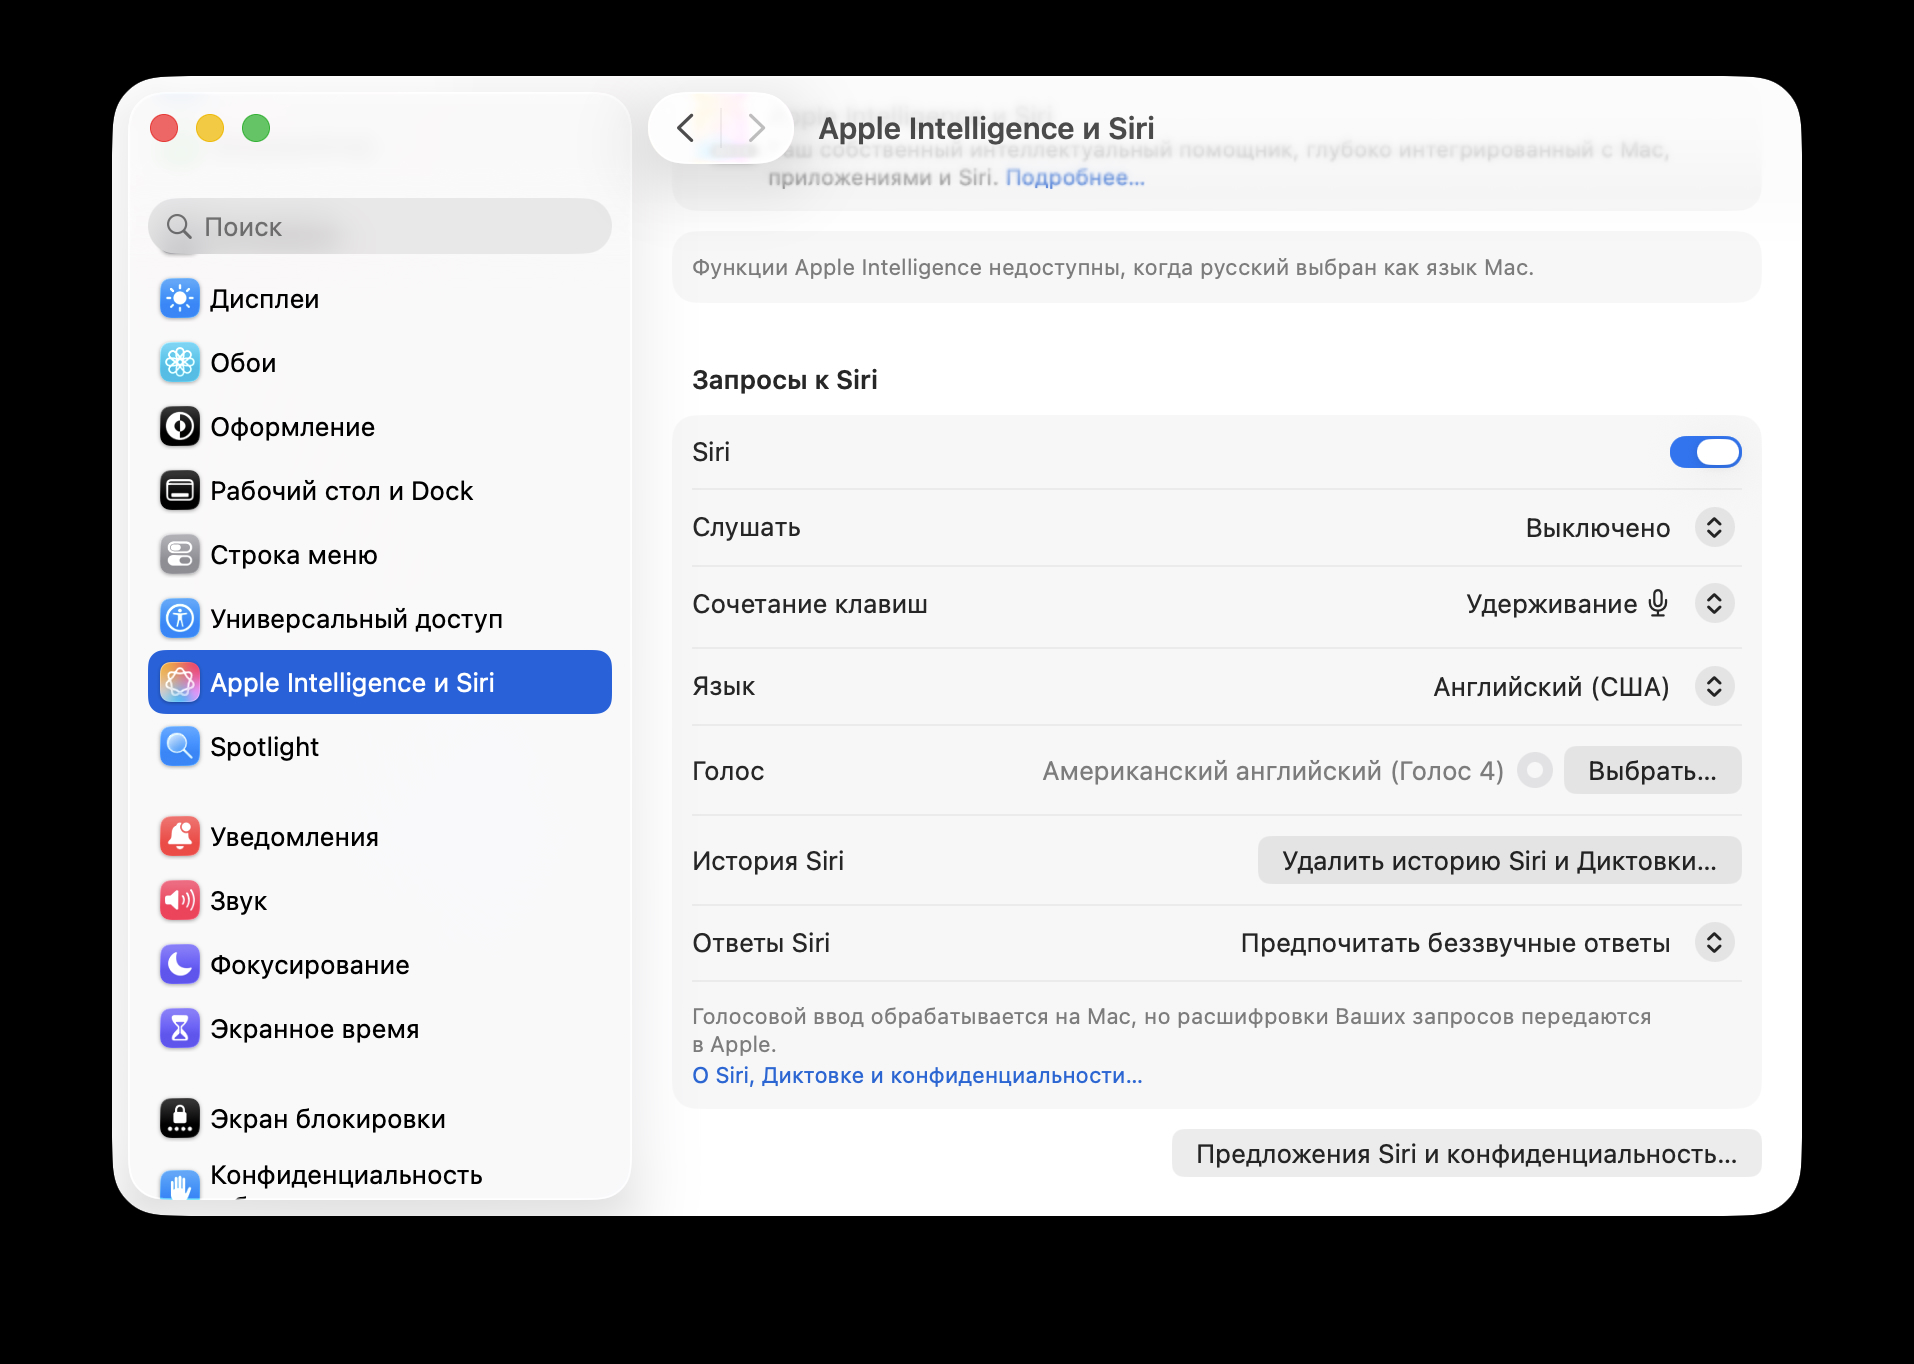
Task: Open the Подробнее… link
Action: pos(1075,178)
